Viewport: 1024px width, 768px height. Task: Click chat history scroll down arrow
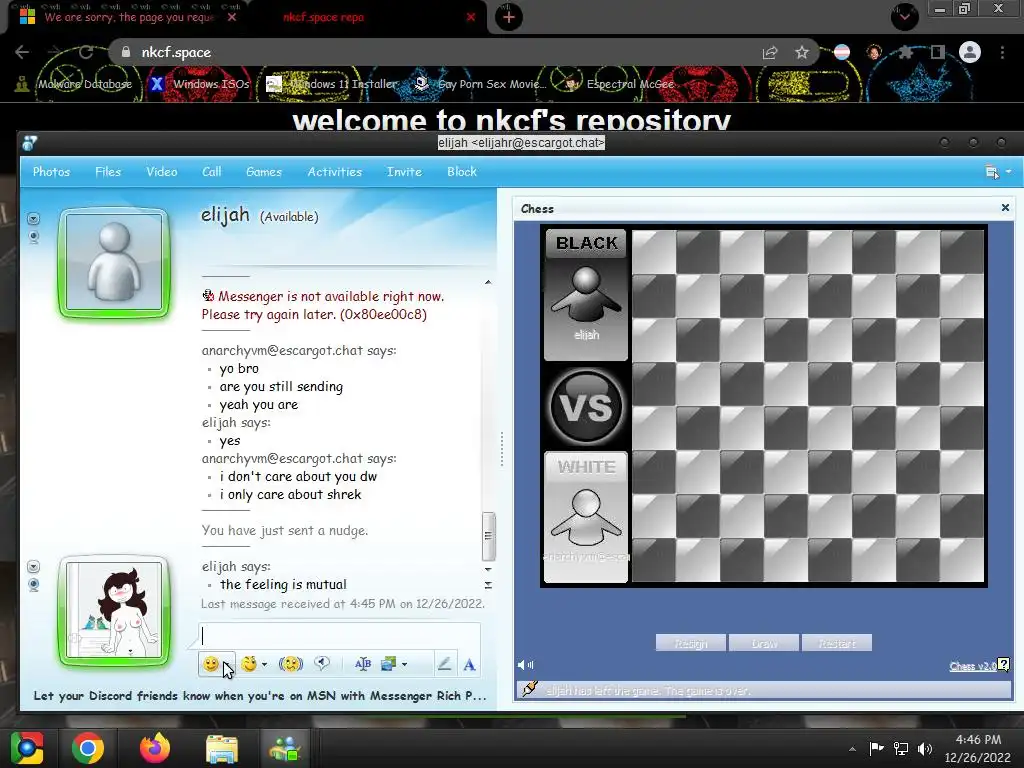coord(488,569)
